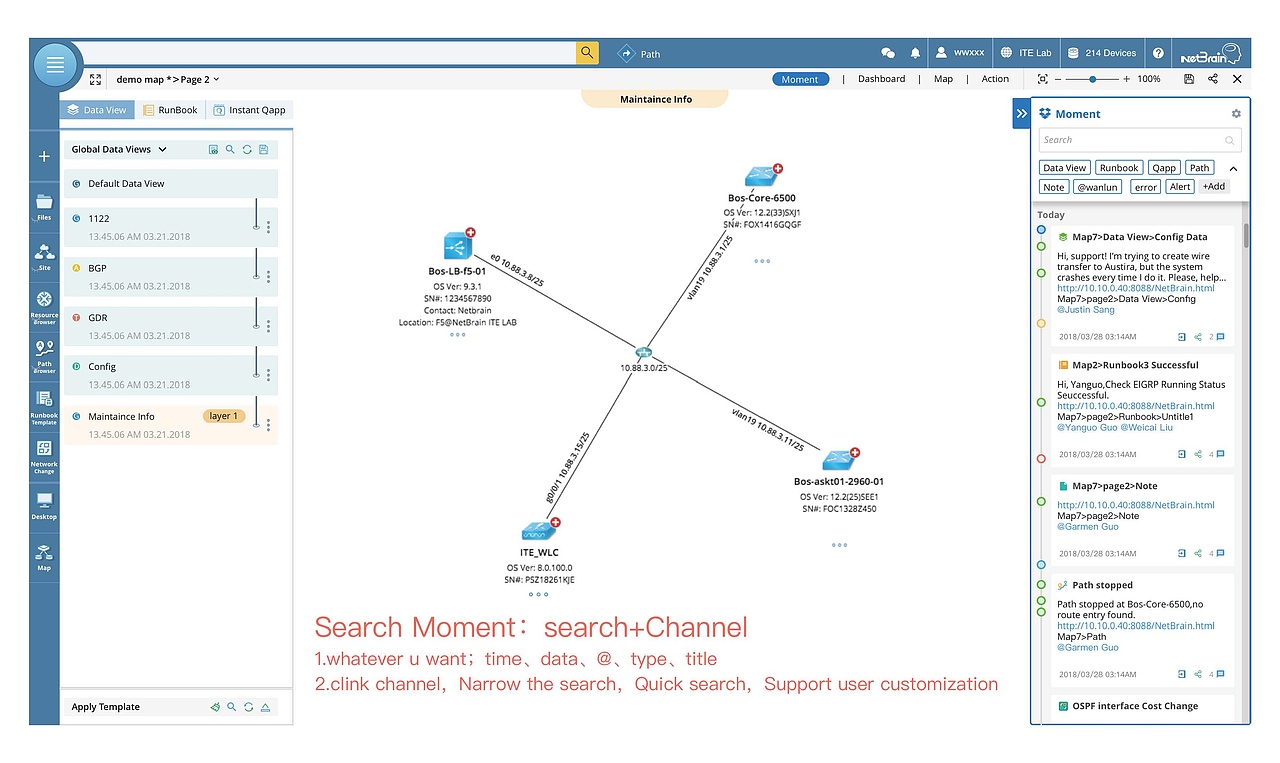The width and height of the screenshot is (1280, 763).
Task: Switch to the Data View tab
Action: pos(96,110)
